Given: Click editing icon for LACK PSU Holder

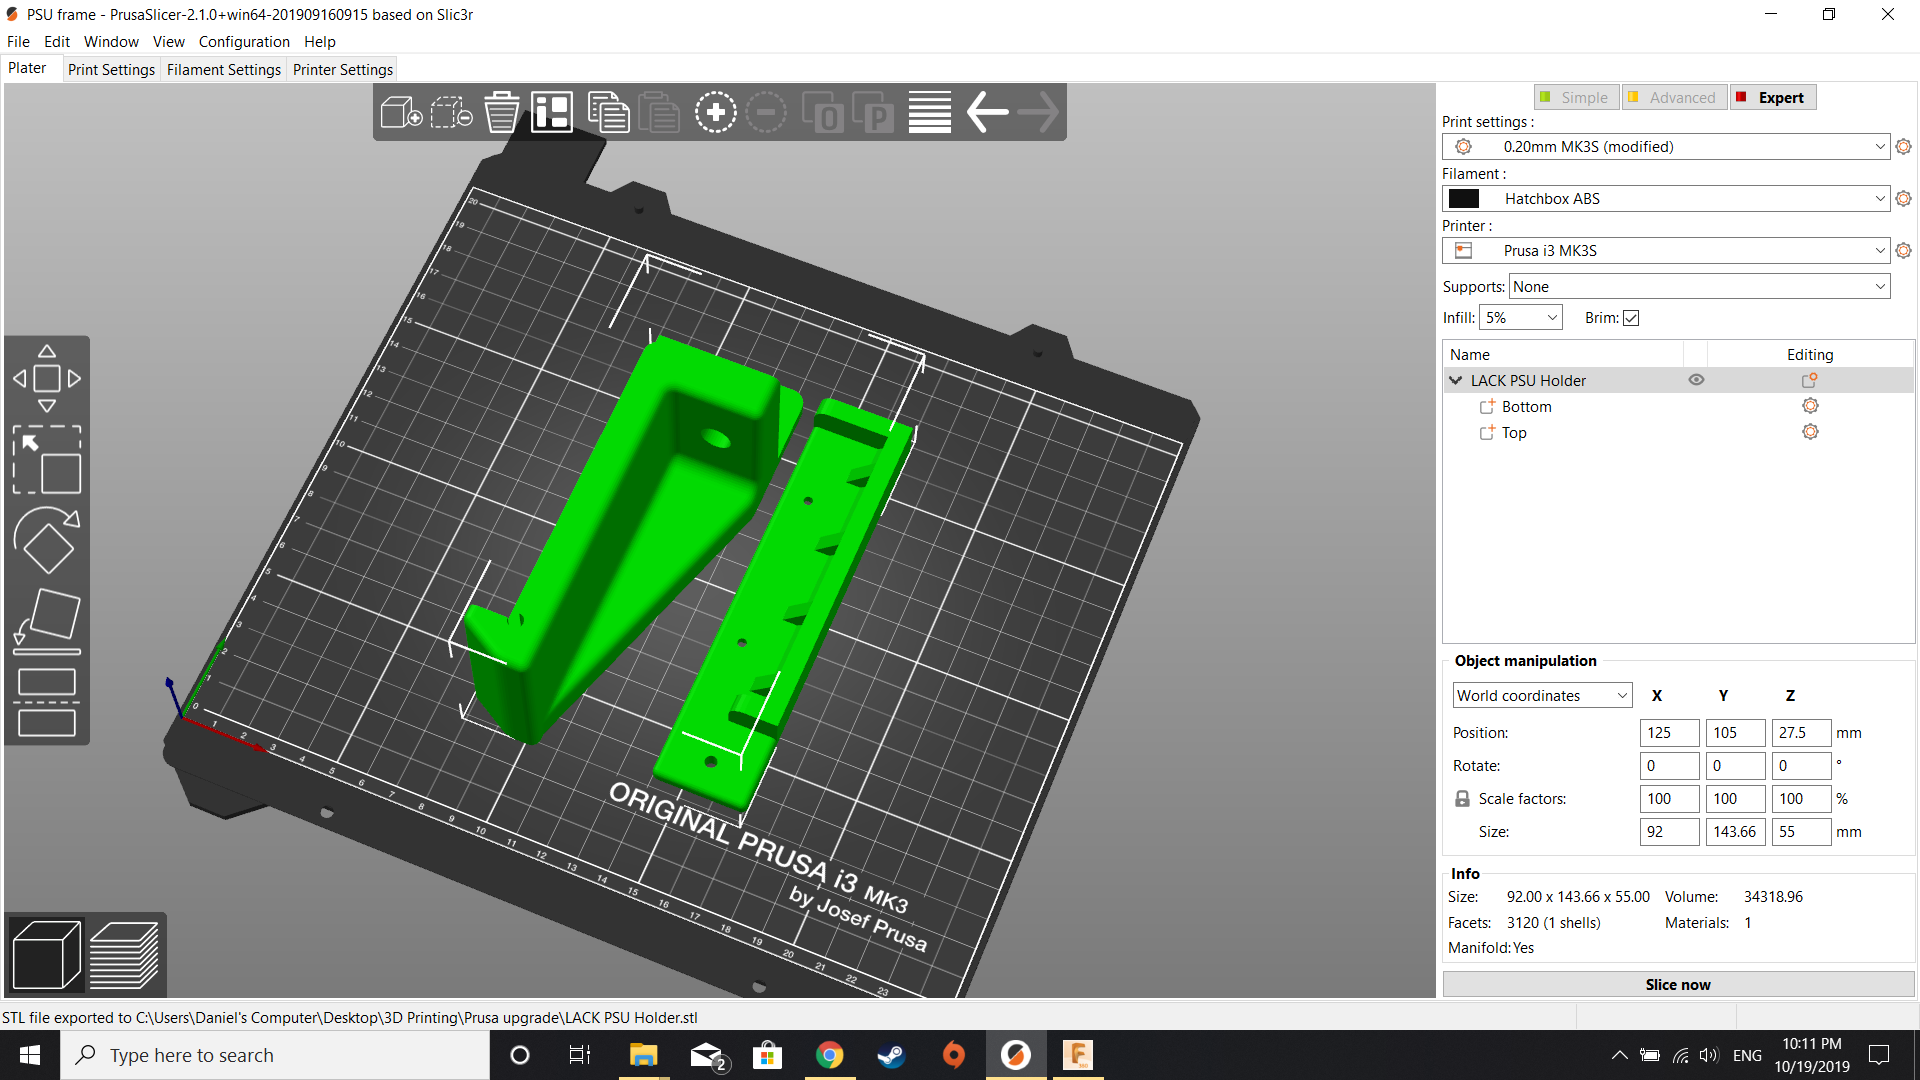Looking at the screenshot, I should [x=1810, y=380].
